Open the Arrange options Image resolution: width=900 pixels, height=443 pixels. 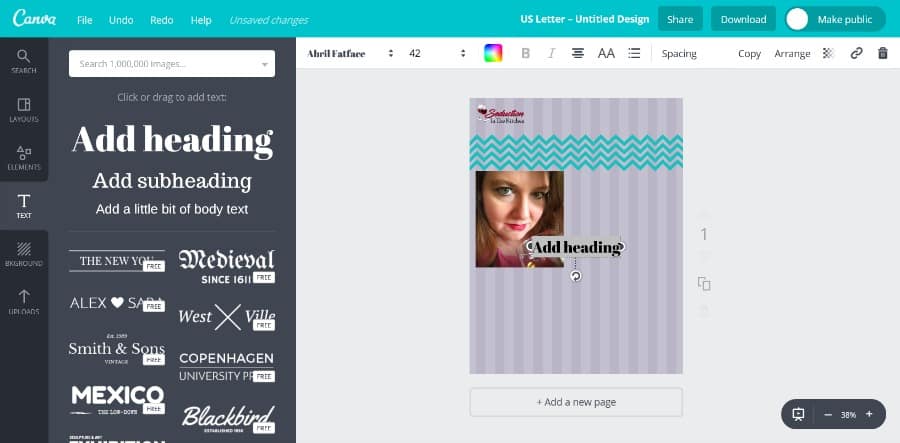(x=792, y=53)
